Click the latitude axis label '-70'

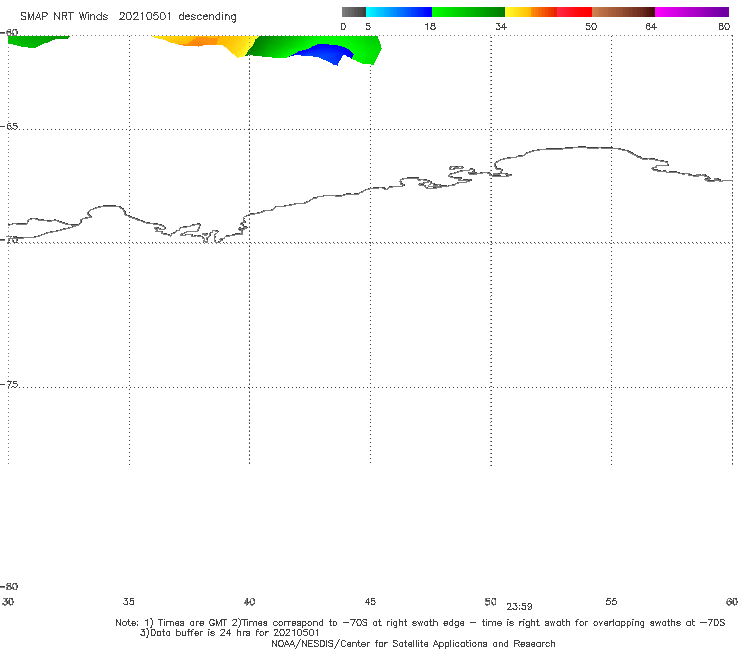(9, 240)
